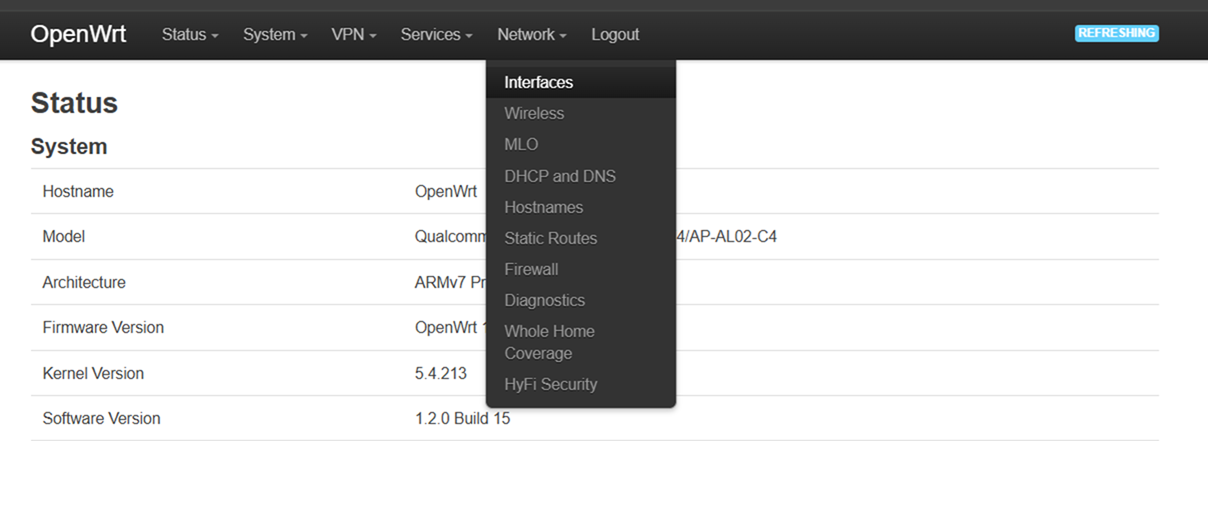1208x506 pixels.
Task: Click the hostname value OpenWrt in table
Action: 446,191
